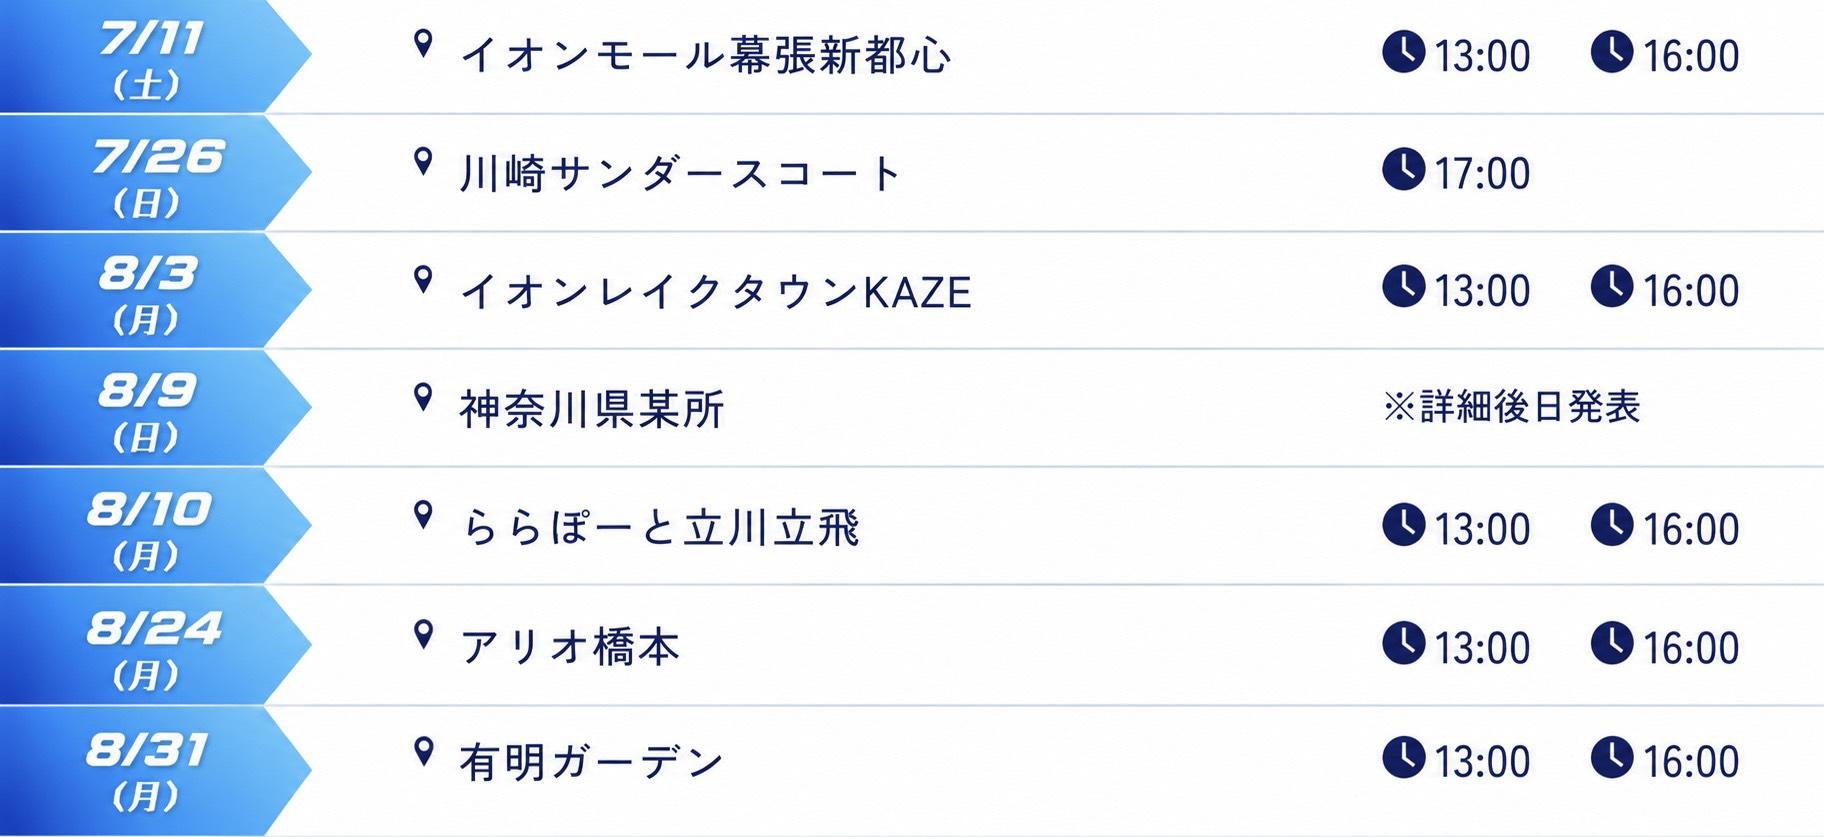Image resolution: width=1824 pixels, height=837 pixels.
Task: Click the ※詳細後日発表 notice text
Action: [1512, 406]
